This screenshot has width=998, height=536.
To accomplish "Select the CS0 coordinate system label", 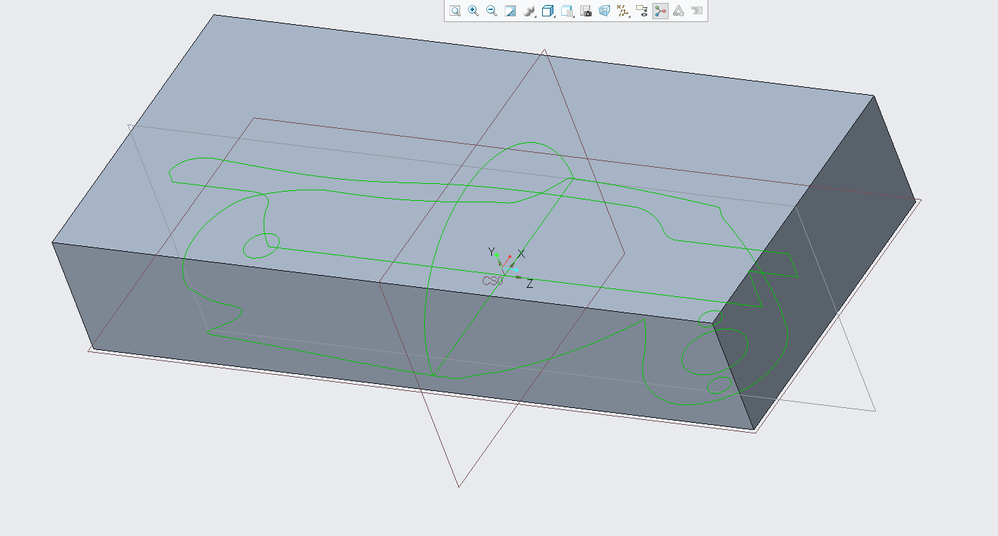I will point(492,281).
